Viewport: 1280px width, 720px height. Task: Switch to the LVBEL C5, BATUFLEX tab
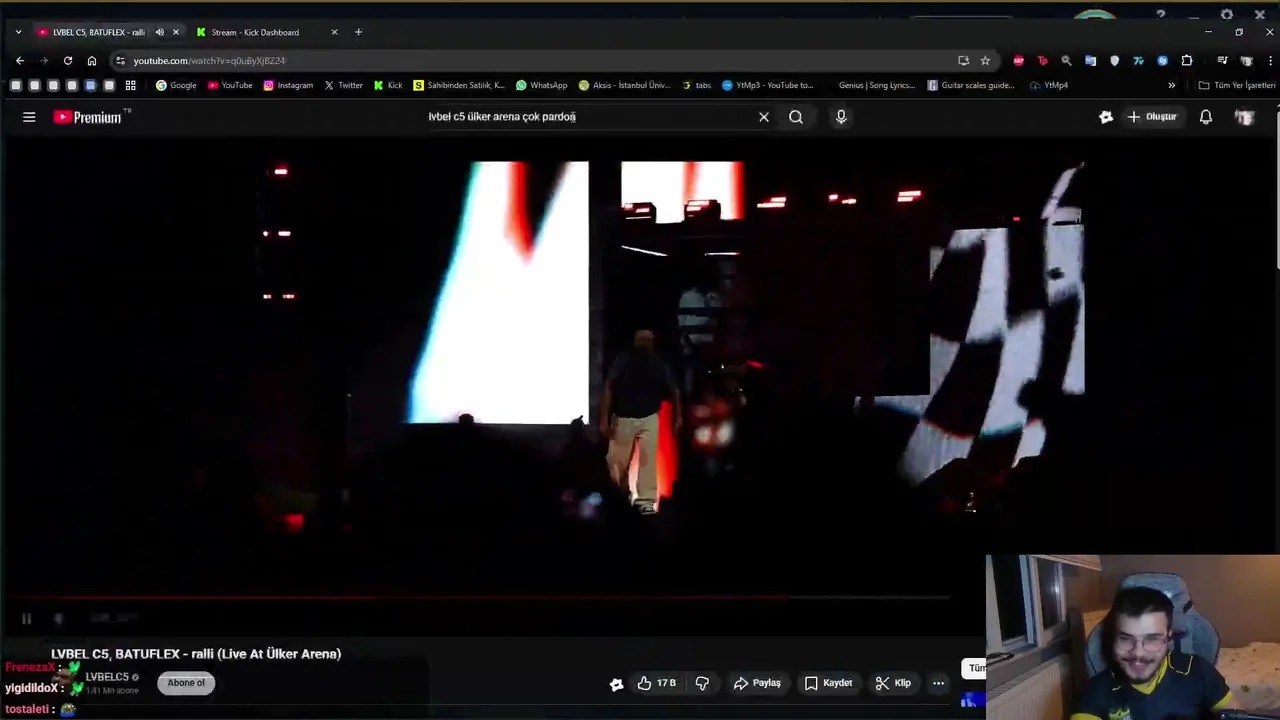coord(98,32)
